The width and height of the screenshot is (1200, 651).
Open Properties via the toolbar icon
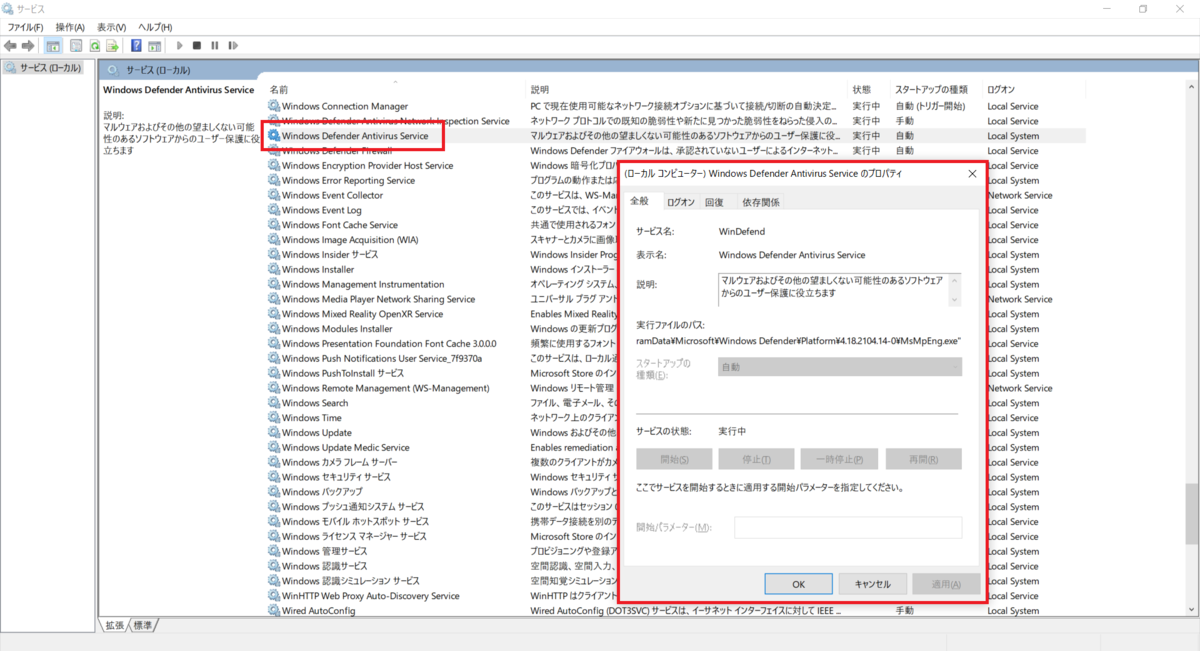click(x=75, y=45)
